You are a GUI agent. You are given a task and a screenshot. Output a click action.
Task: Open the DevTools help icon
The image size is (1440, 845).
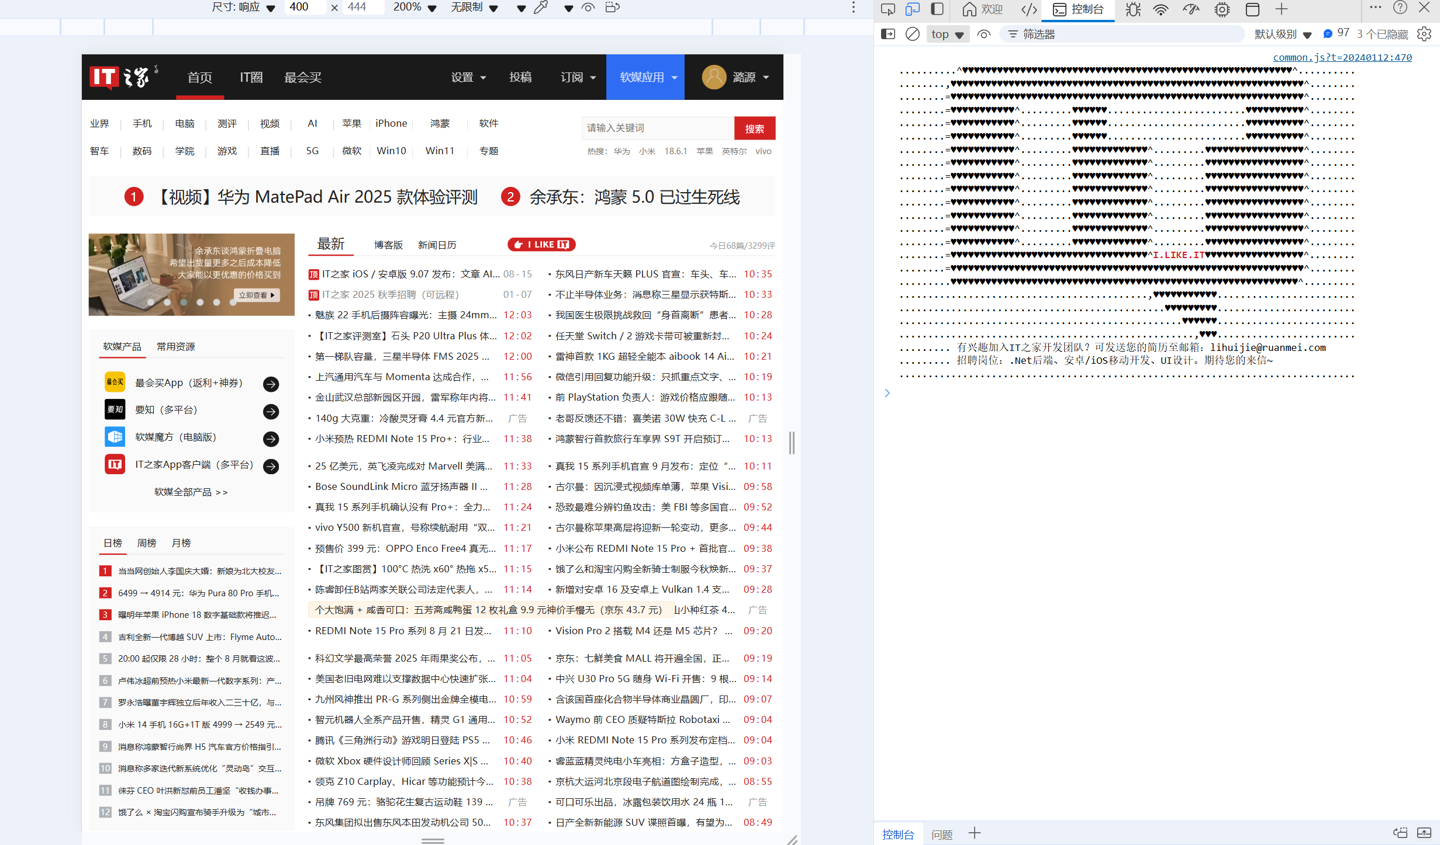pos(1400,8)
